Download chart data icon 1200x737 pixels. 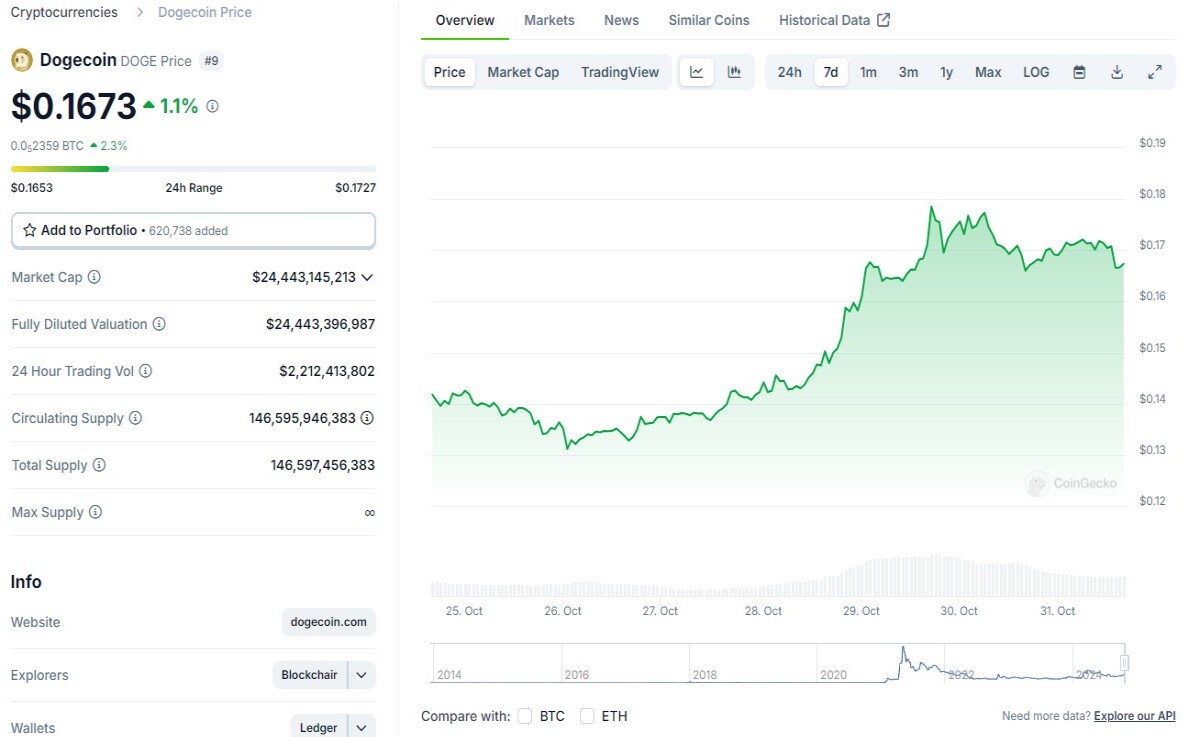click(x=1117, y=72)
